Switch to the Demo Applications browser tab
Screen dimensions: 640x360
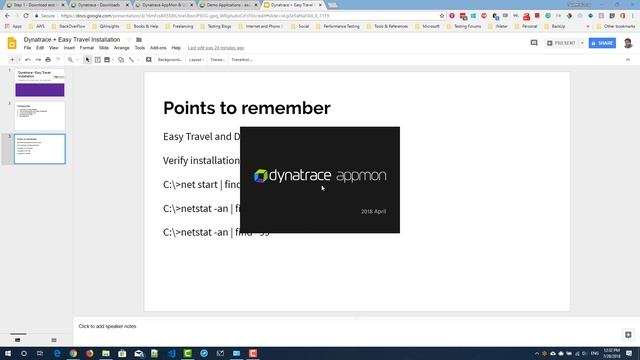(228, 5)
